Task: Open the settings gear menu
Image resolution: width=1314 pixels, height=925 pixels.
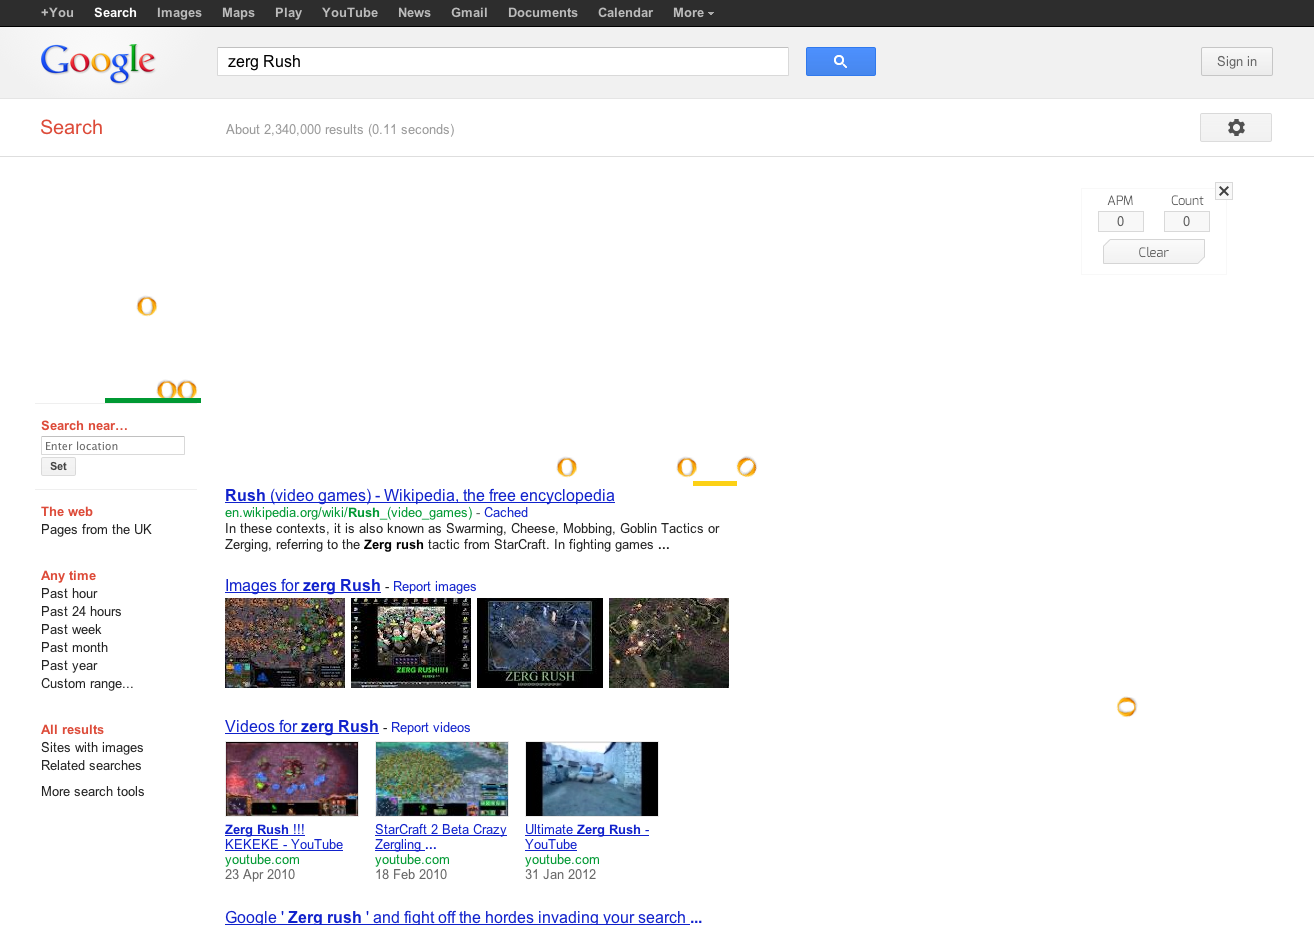Action: 1235,128
